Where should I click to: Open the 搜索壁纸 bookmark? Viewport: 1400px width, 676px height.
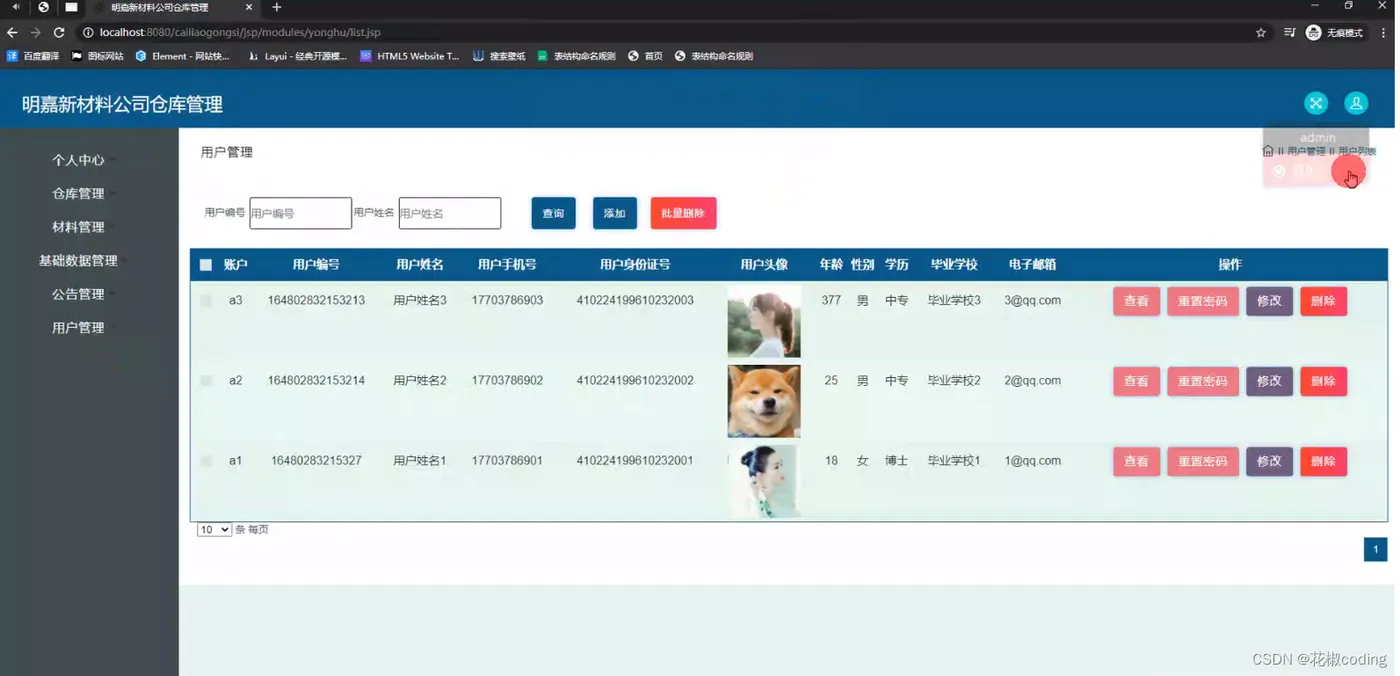tap(499, 56)
